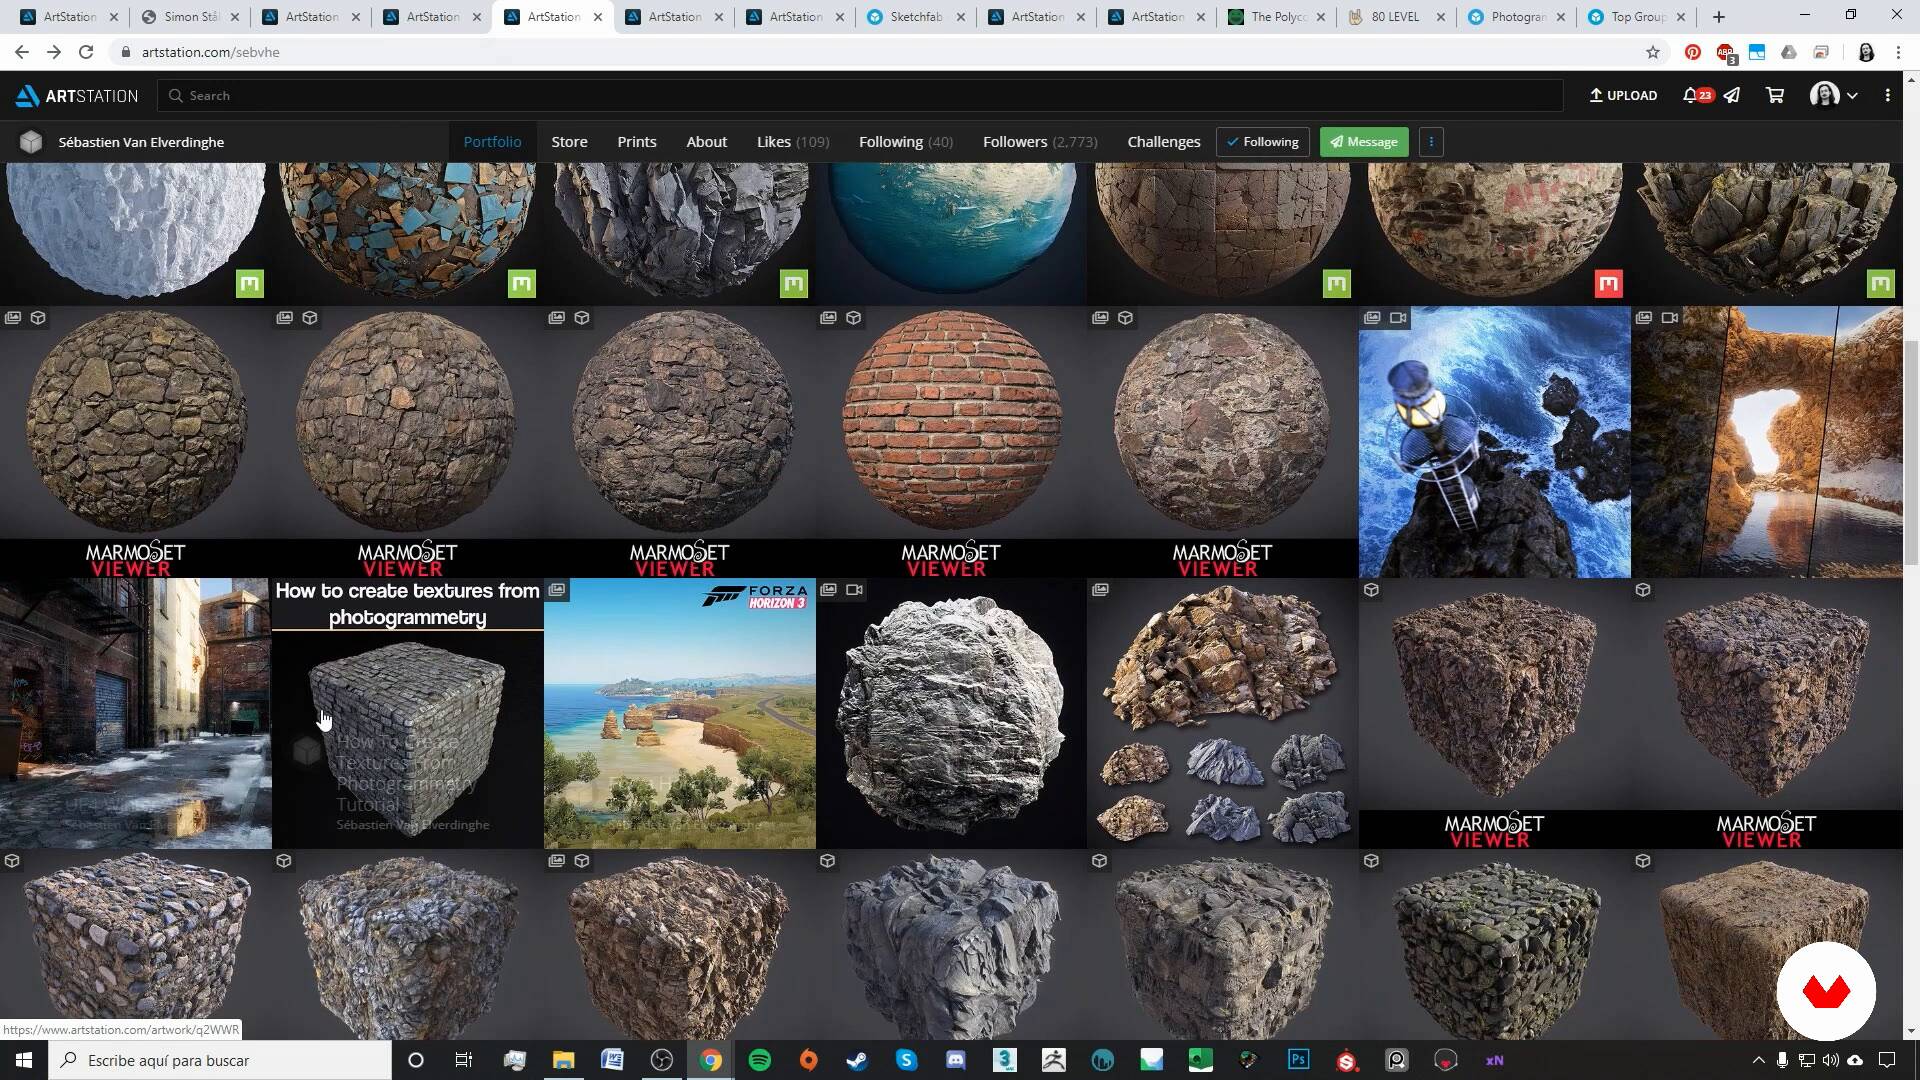
Task: Open the About profile link
Action: 706,142
